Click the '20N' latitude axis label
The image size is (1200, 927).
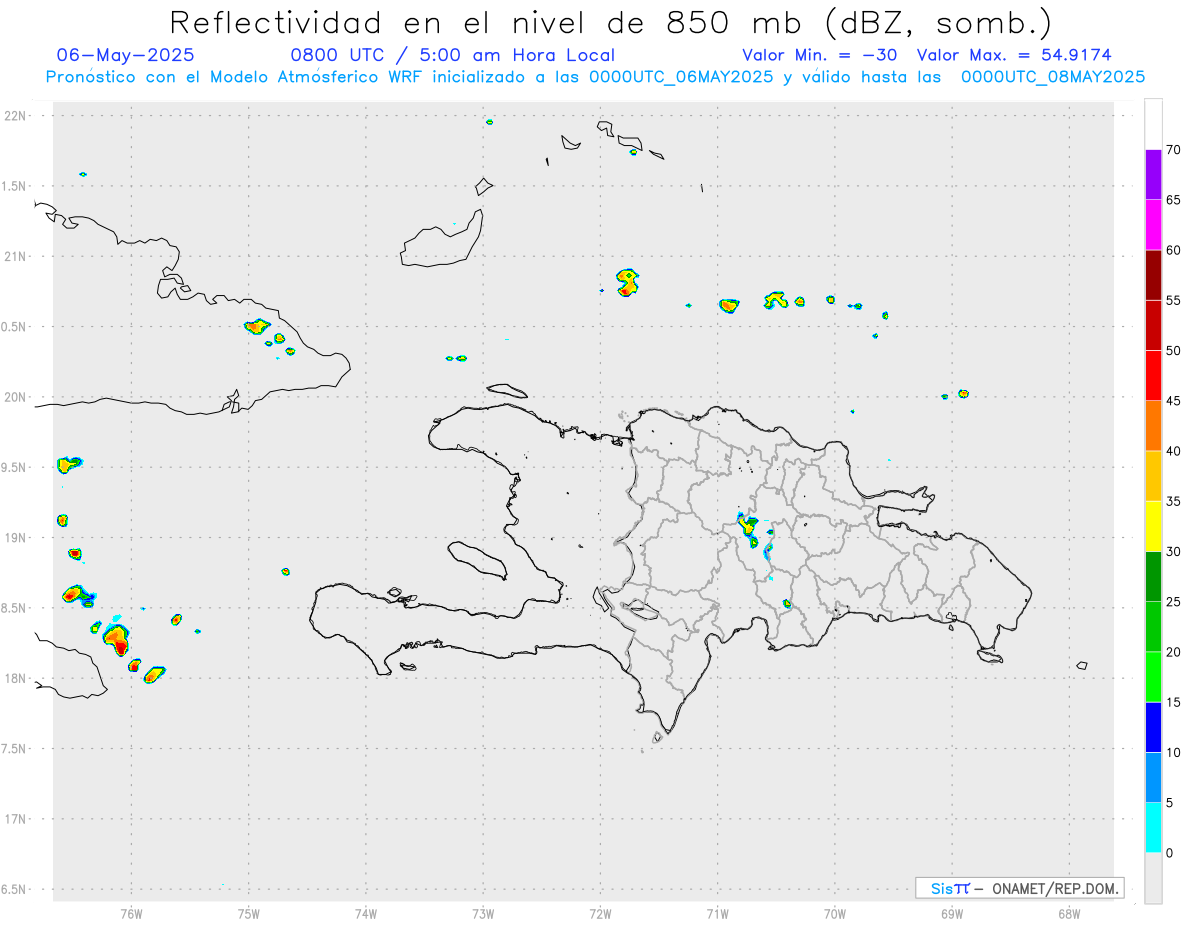tap(17, 397)
